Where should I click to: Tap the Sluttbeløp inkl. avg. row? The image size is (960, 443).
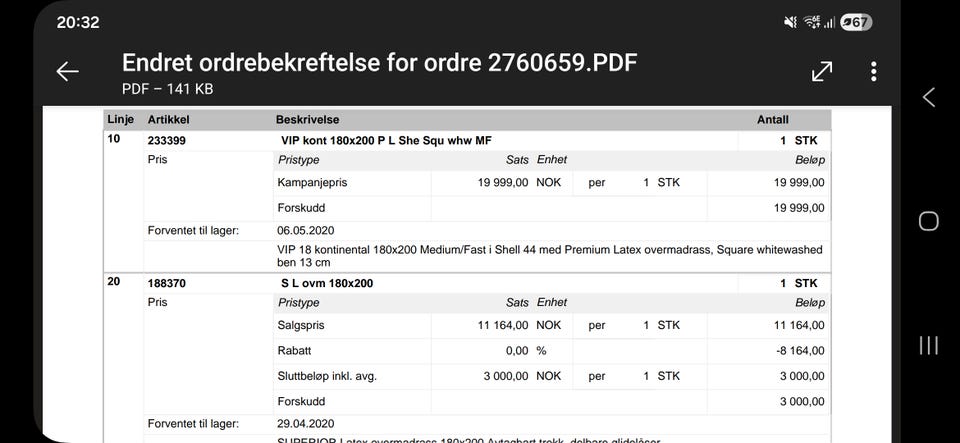pyautogui.click(x=326, y=376)
